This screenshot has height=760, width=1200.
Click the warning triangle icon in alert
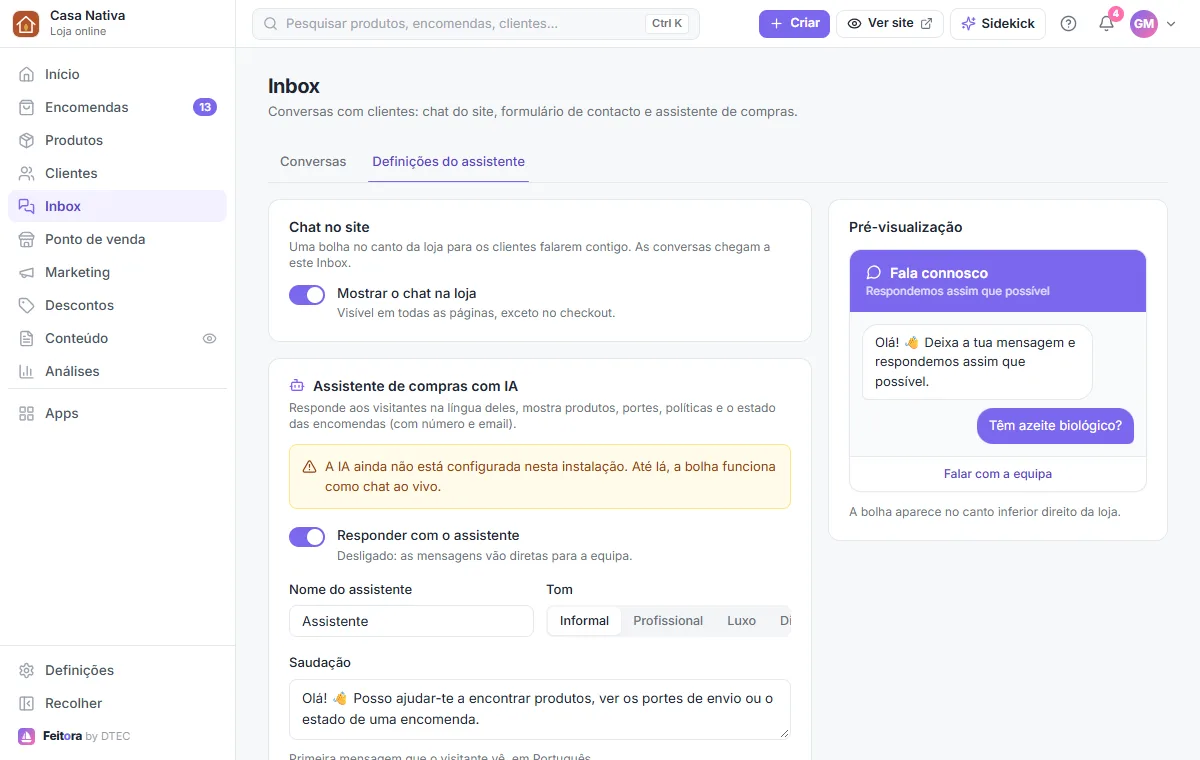309,467
